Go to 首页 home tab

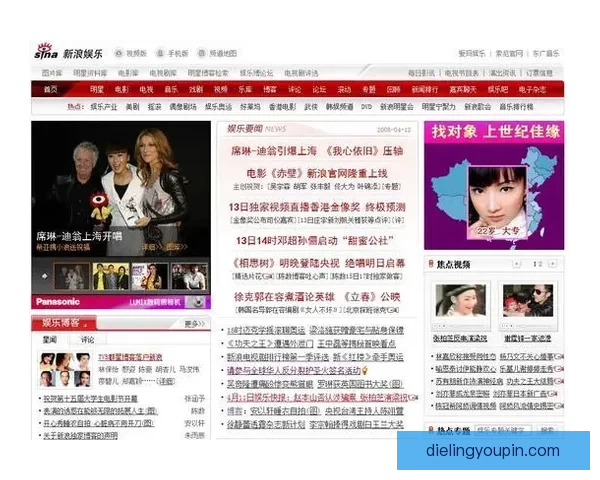(x=51, y=90)
